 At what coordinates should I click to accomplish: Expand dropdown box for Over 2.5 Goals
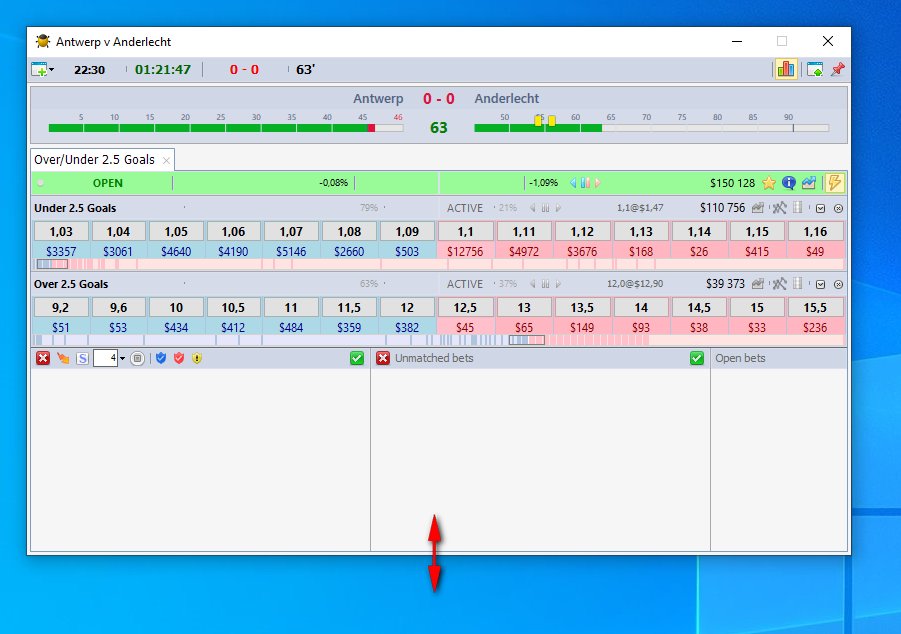pos(821,285)
